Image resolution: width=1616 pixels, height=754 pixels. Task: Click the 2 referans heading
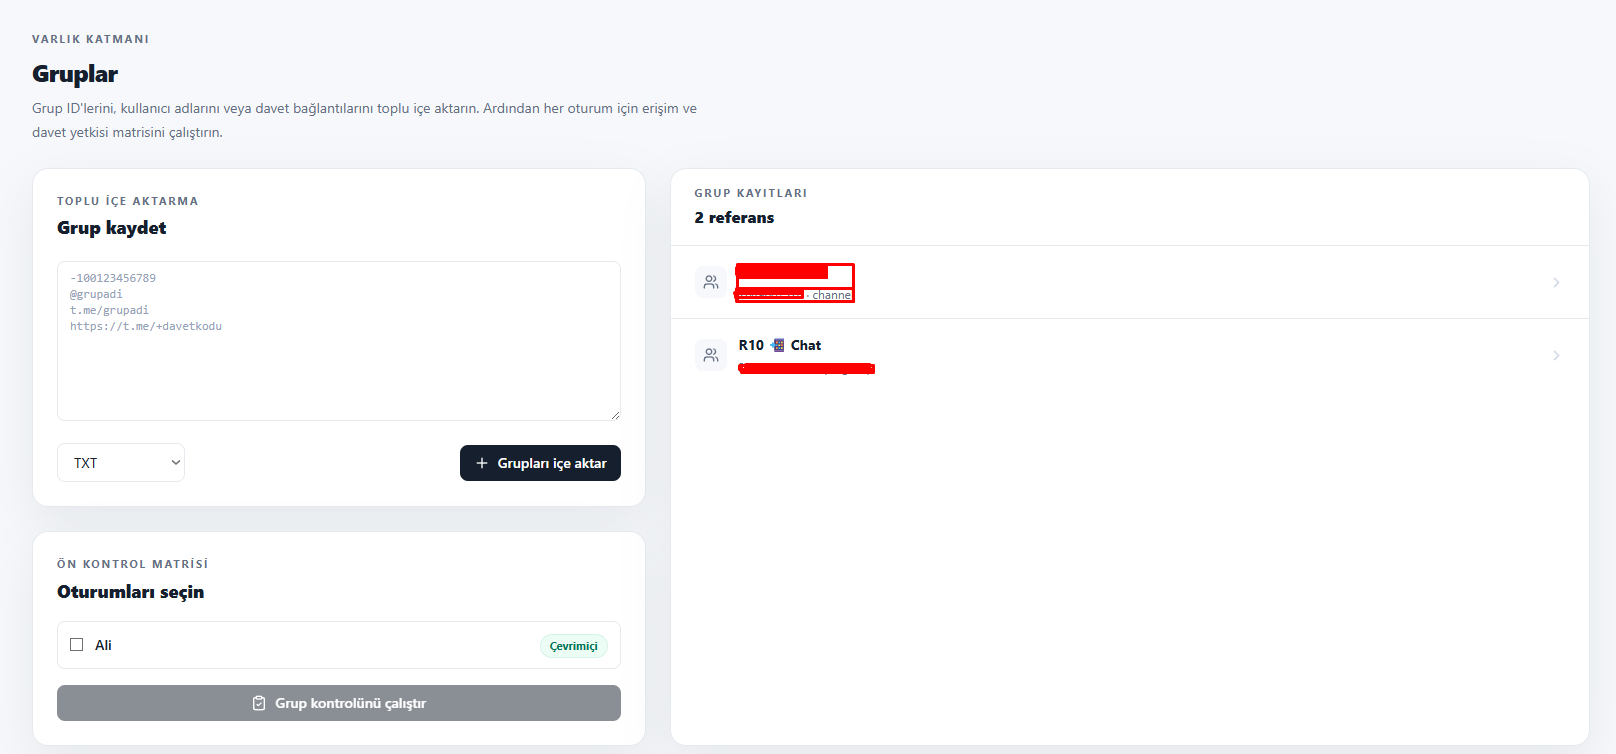coord(734,218)
